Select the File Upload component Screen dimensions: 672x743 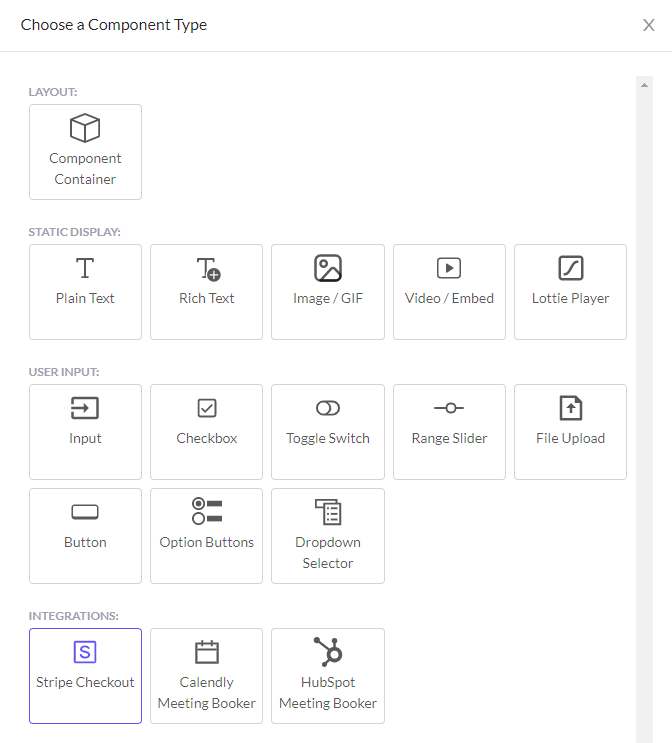[x=571, y=432]
